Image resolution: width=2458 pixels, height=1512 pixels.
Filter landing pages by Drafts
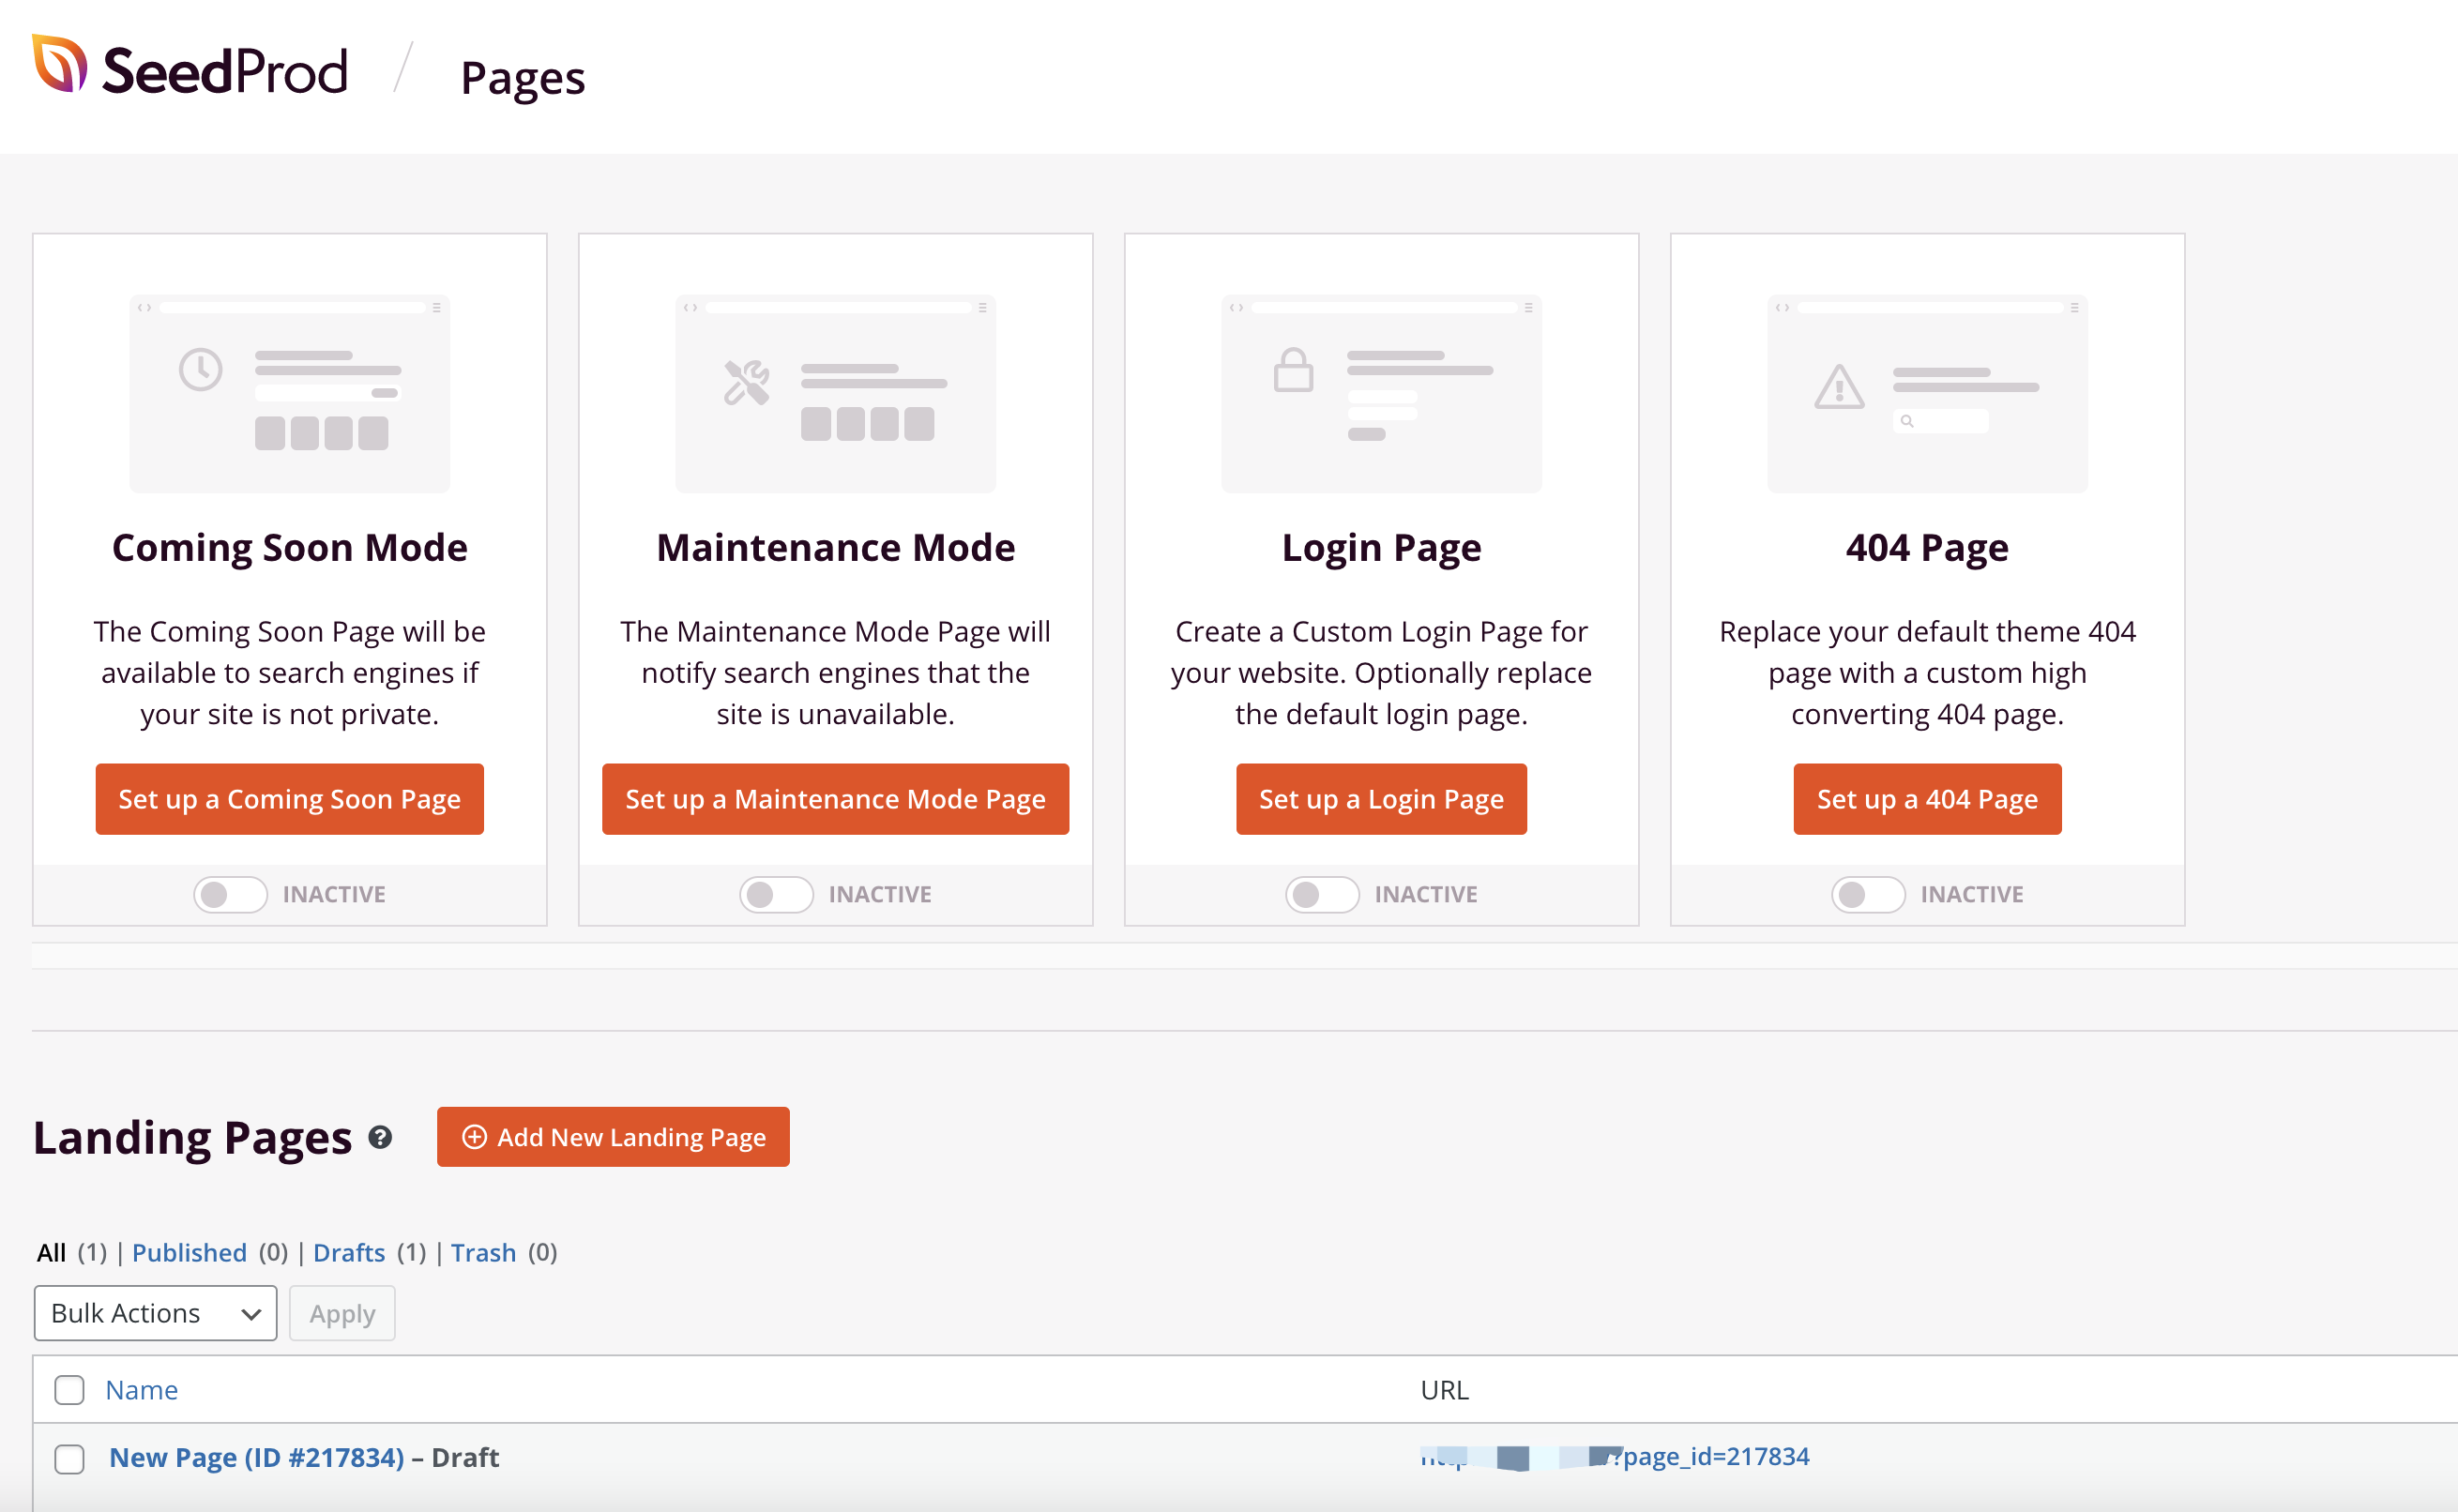tap(348, 1252)
